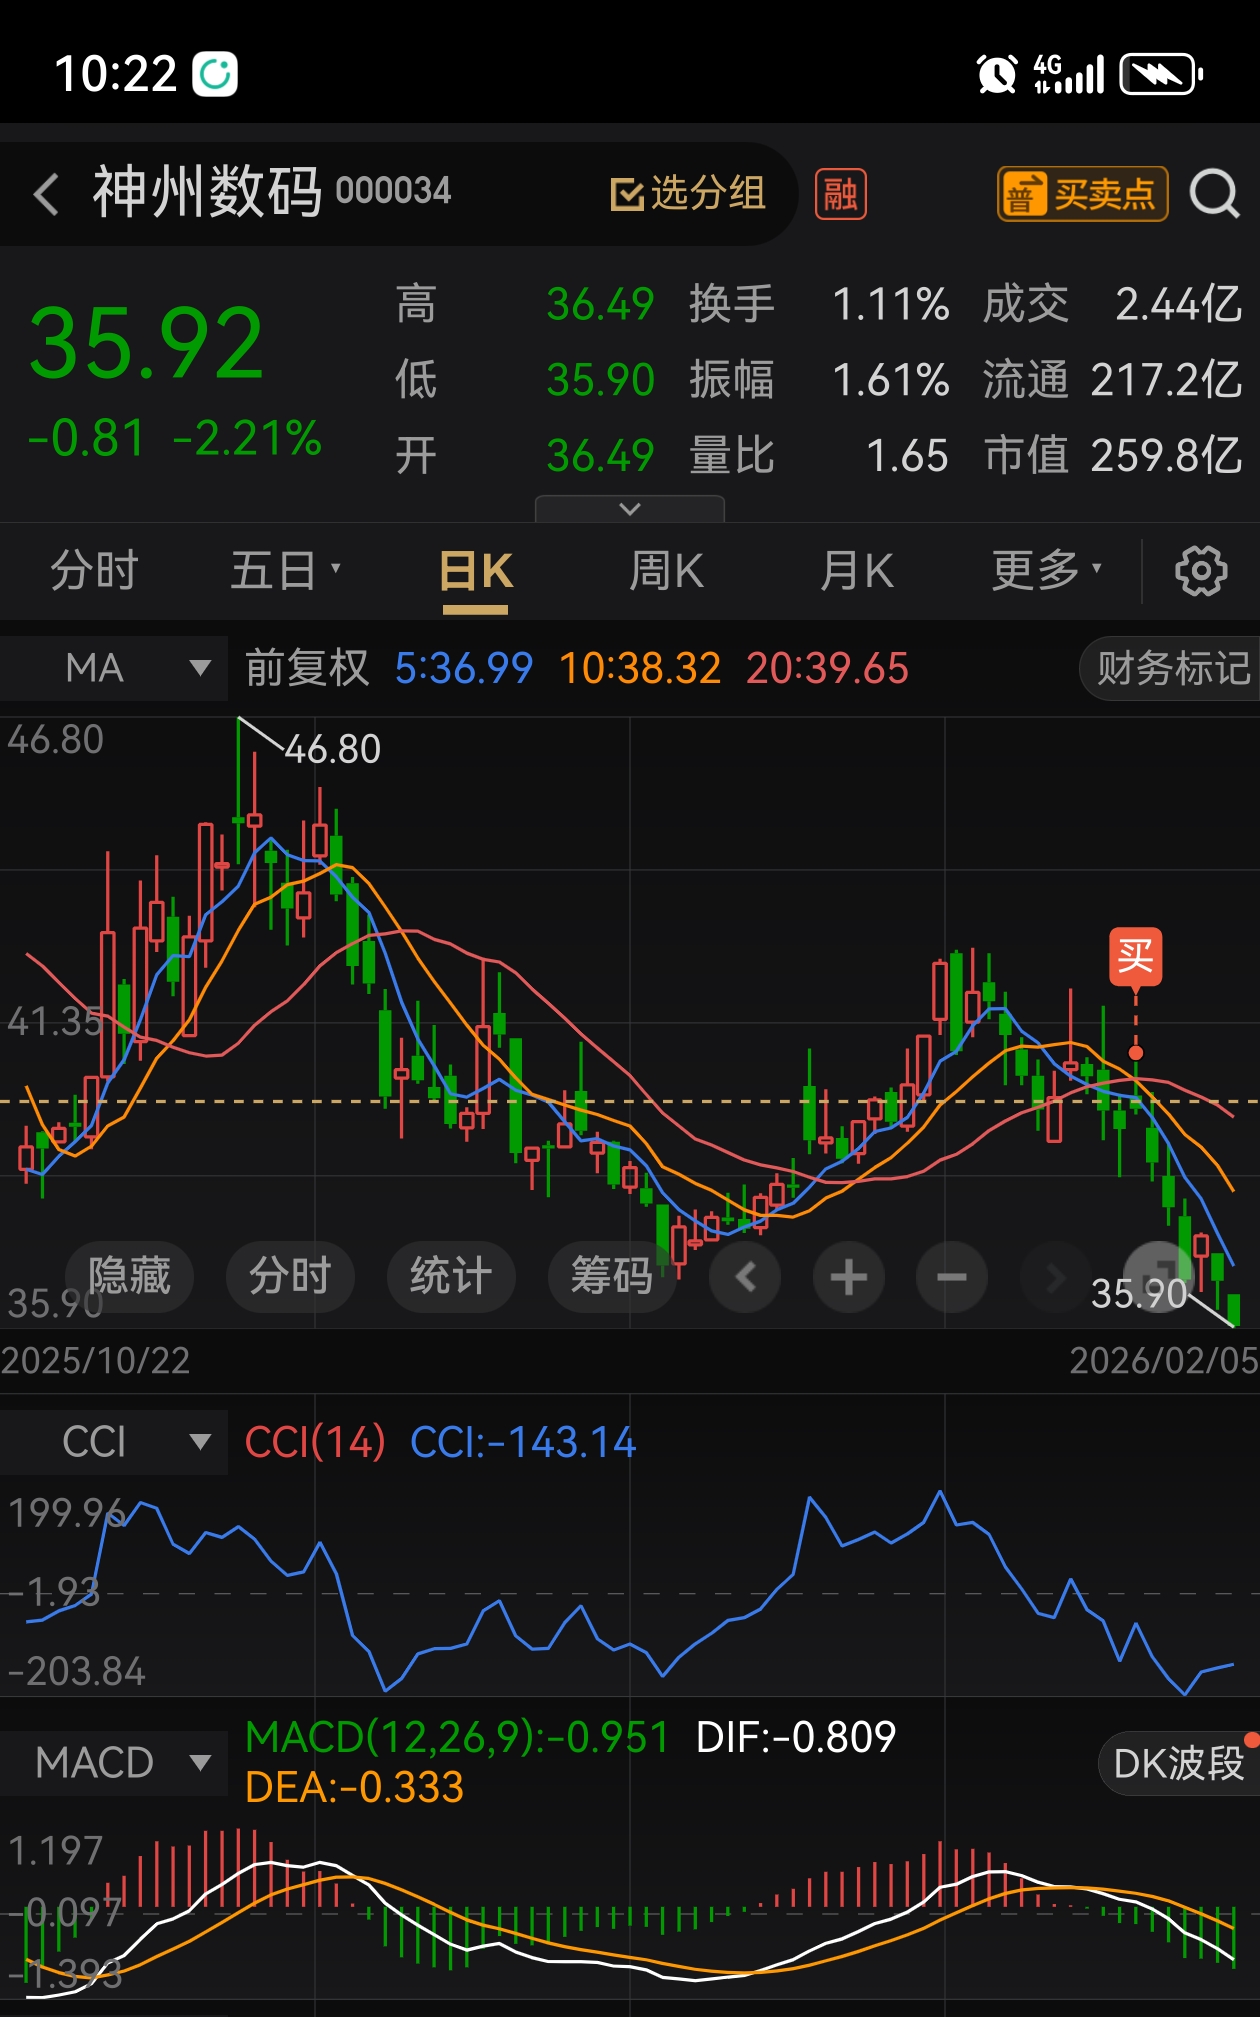1260x2017 pixels.
Task: Tap the MA20 value 20:39.65
Action: coord(827,668)
